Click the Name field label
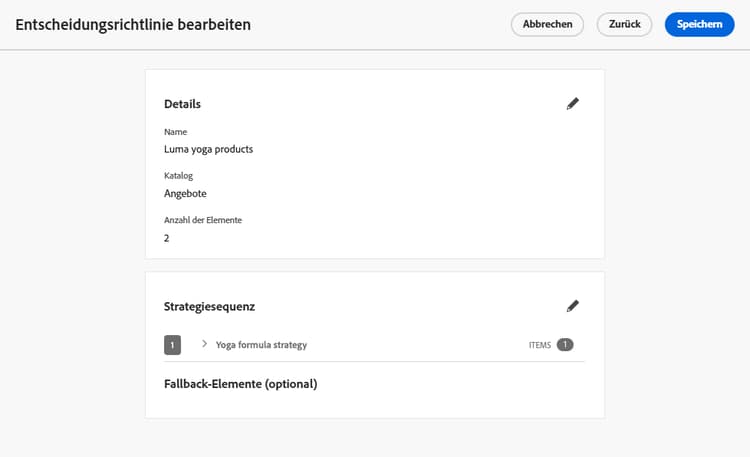Viewport: 750px width, 457px height. (175, 132)
